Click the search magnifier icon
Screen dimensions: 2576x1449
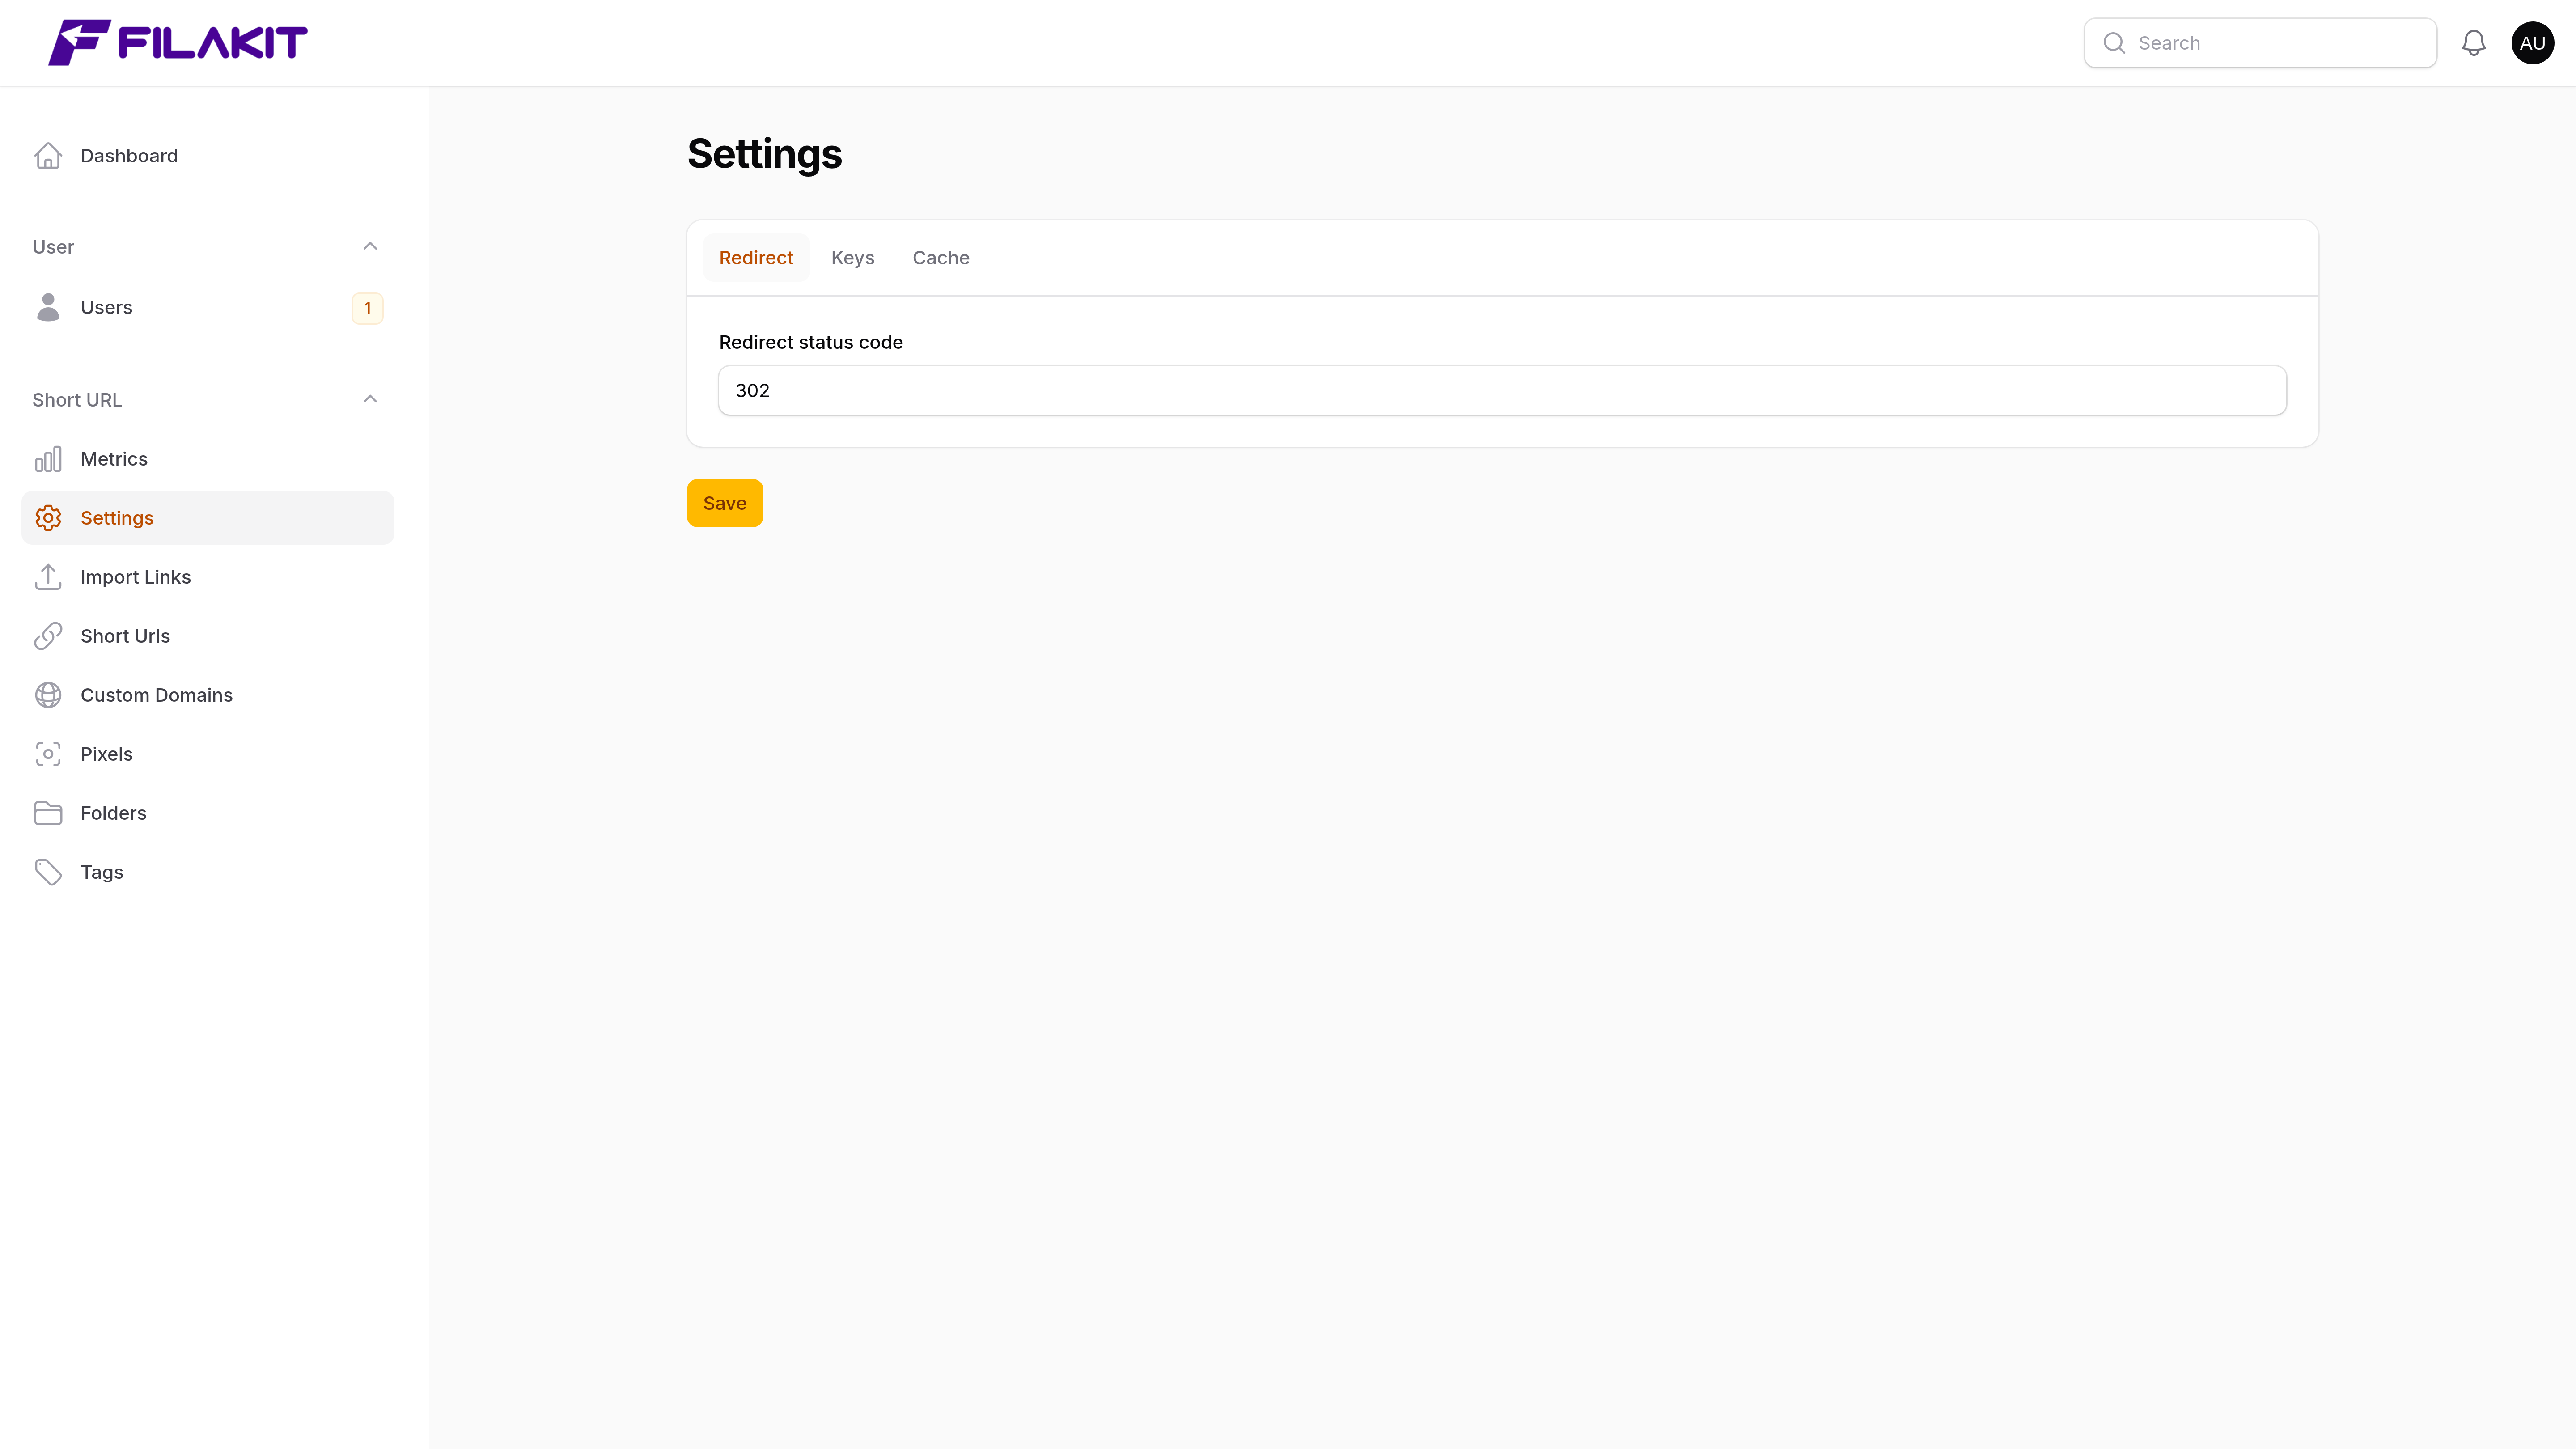[2114, 43]
